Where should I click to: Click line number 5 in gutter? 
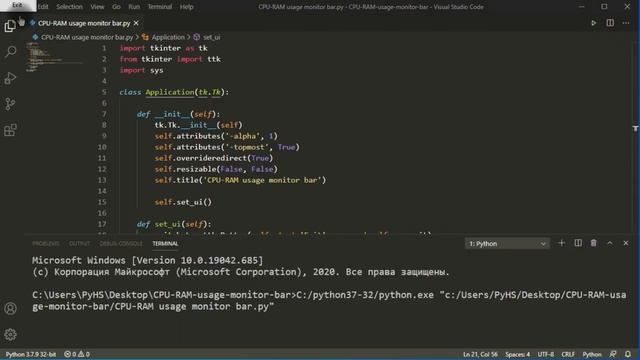pyautogui.click(x=104, y=92)
